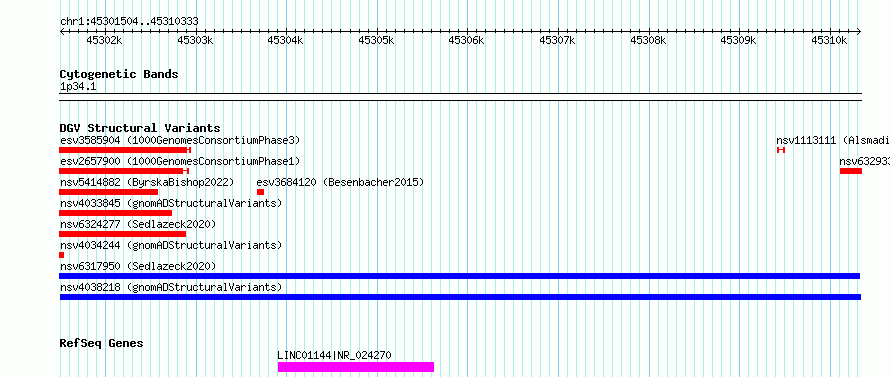Click the 45302k ruler tick label
The height and width of the screenshot is (377, 890).
pyautogui.click(x=104, y=40)
